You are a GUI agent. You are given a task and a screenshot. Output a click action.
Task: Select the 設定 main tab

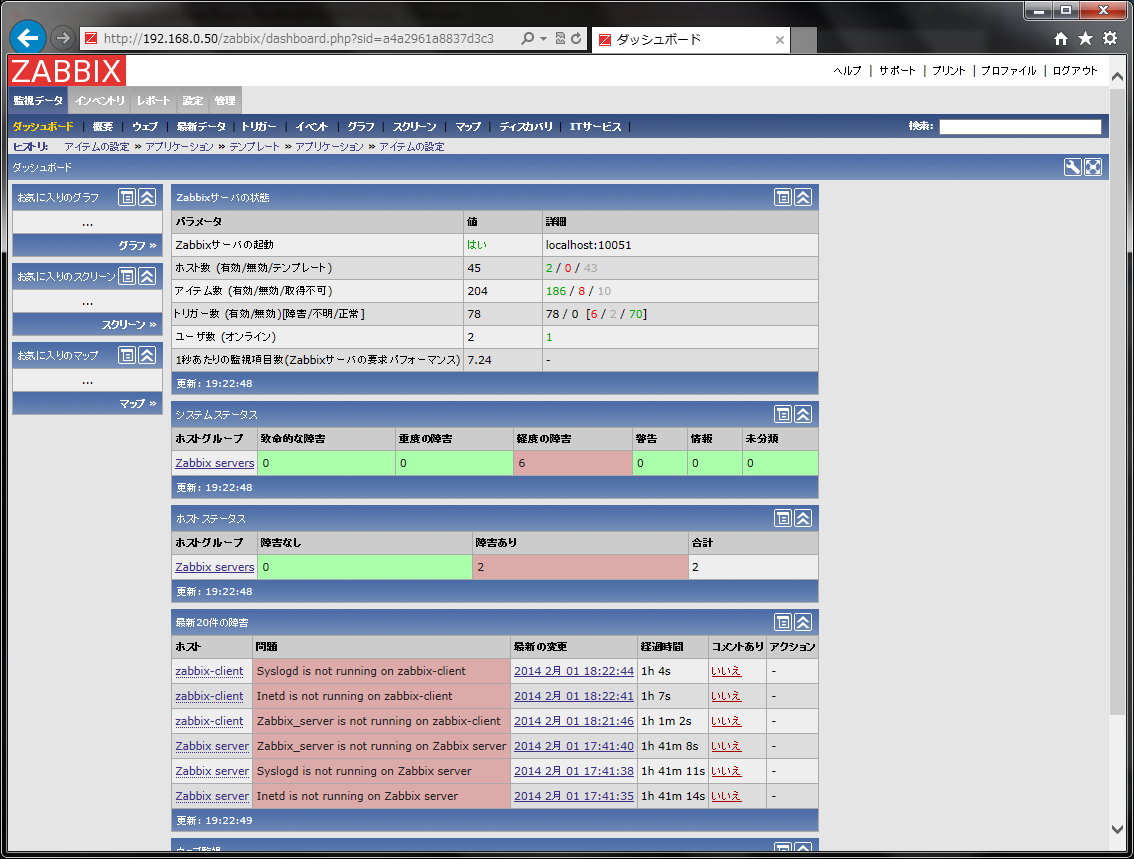(x=192, y=101)
